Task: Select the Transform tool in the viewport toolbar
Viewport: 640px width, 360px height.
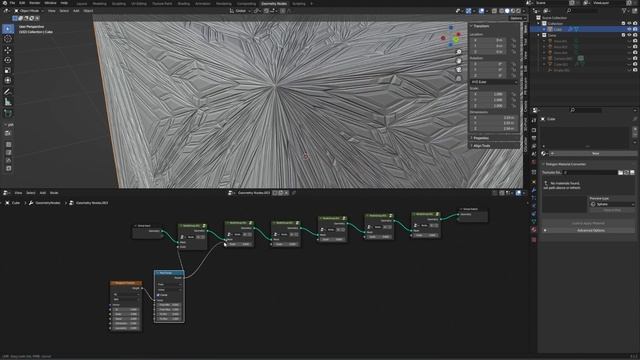Action: (8, 80)
